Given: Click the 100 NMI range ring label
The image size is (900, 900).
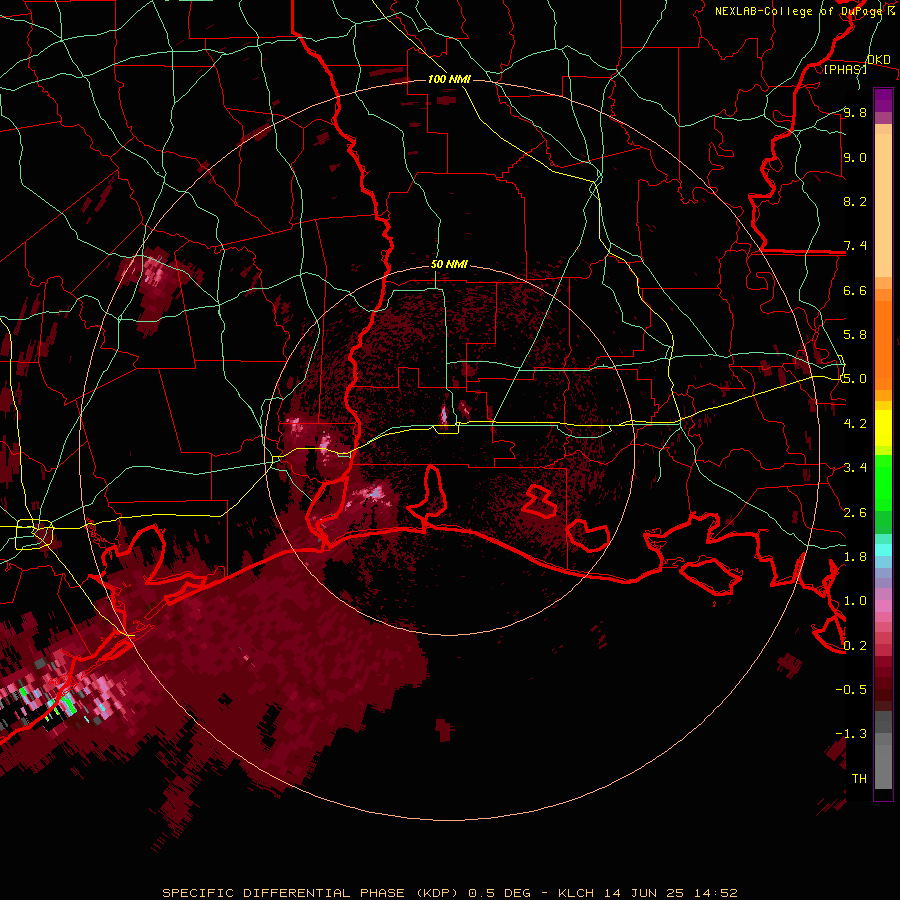Looking at the screenshot, I should tap(449, 79).
